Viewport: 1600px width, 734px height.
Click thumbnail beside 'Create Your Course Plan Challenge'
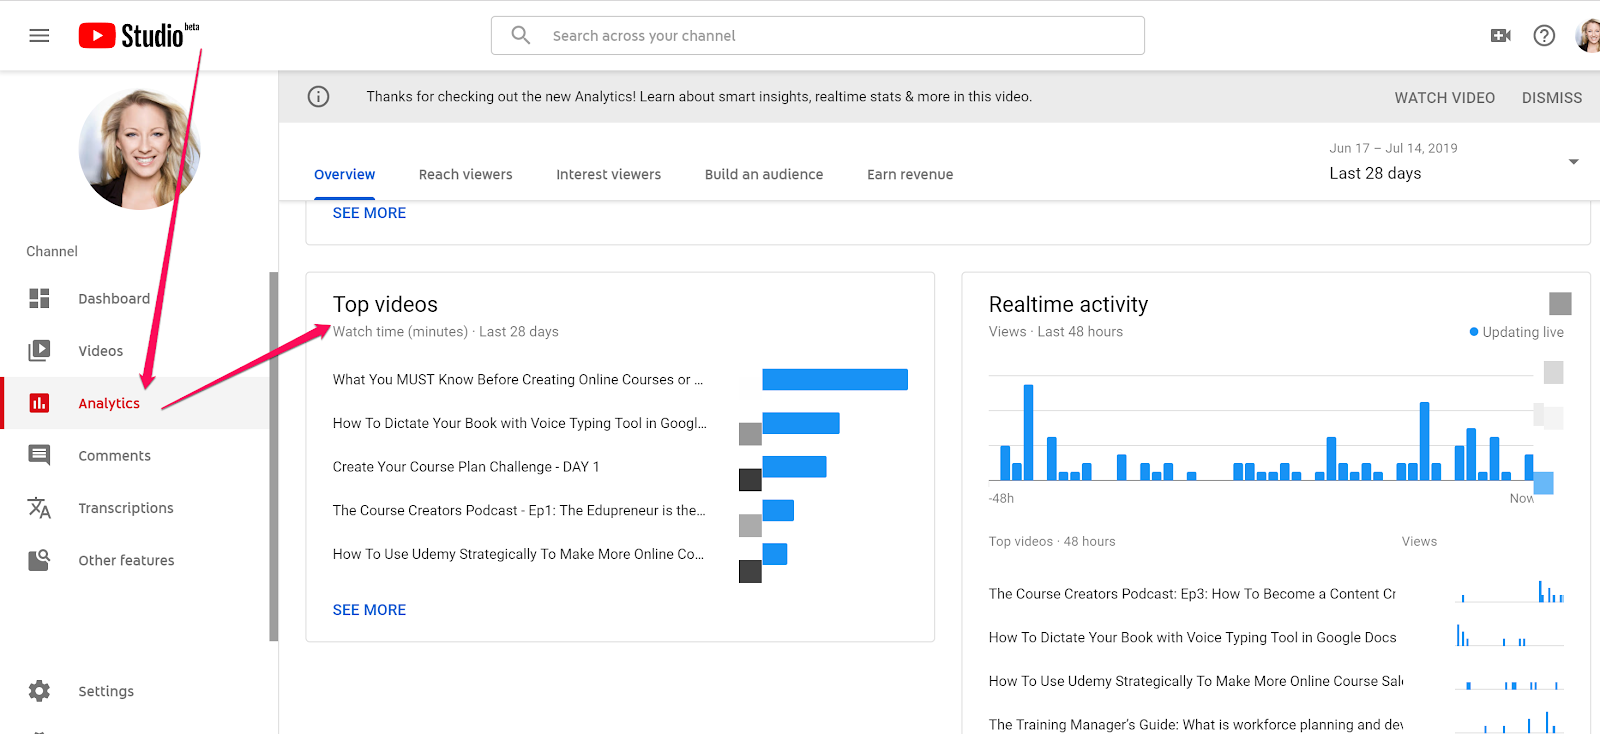pyautogui.click(x=750, y=479)
